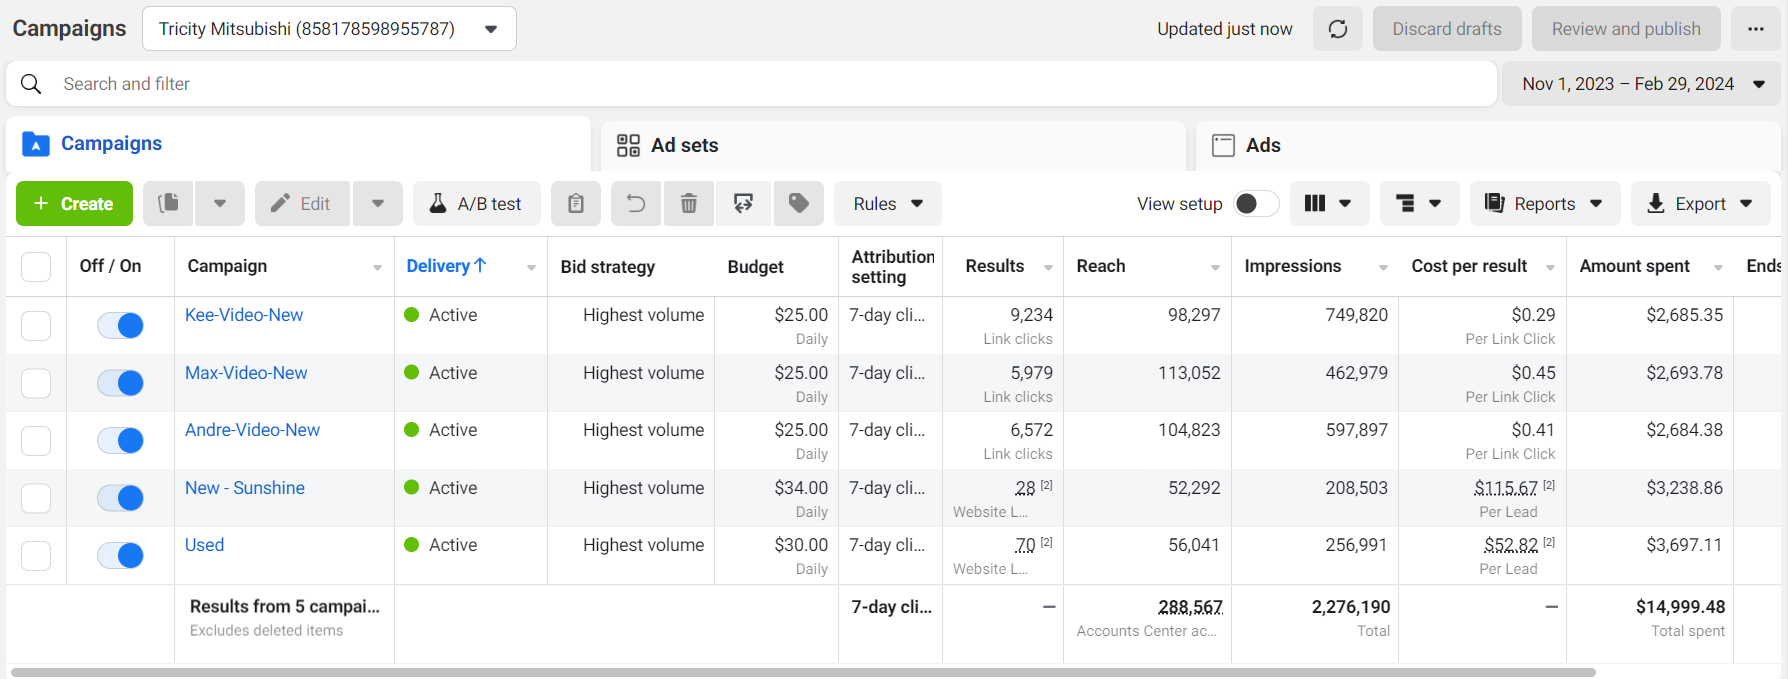1788x679 pixels.
Task: Click the clipboard paste icon
Action: (576, 204)
